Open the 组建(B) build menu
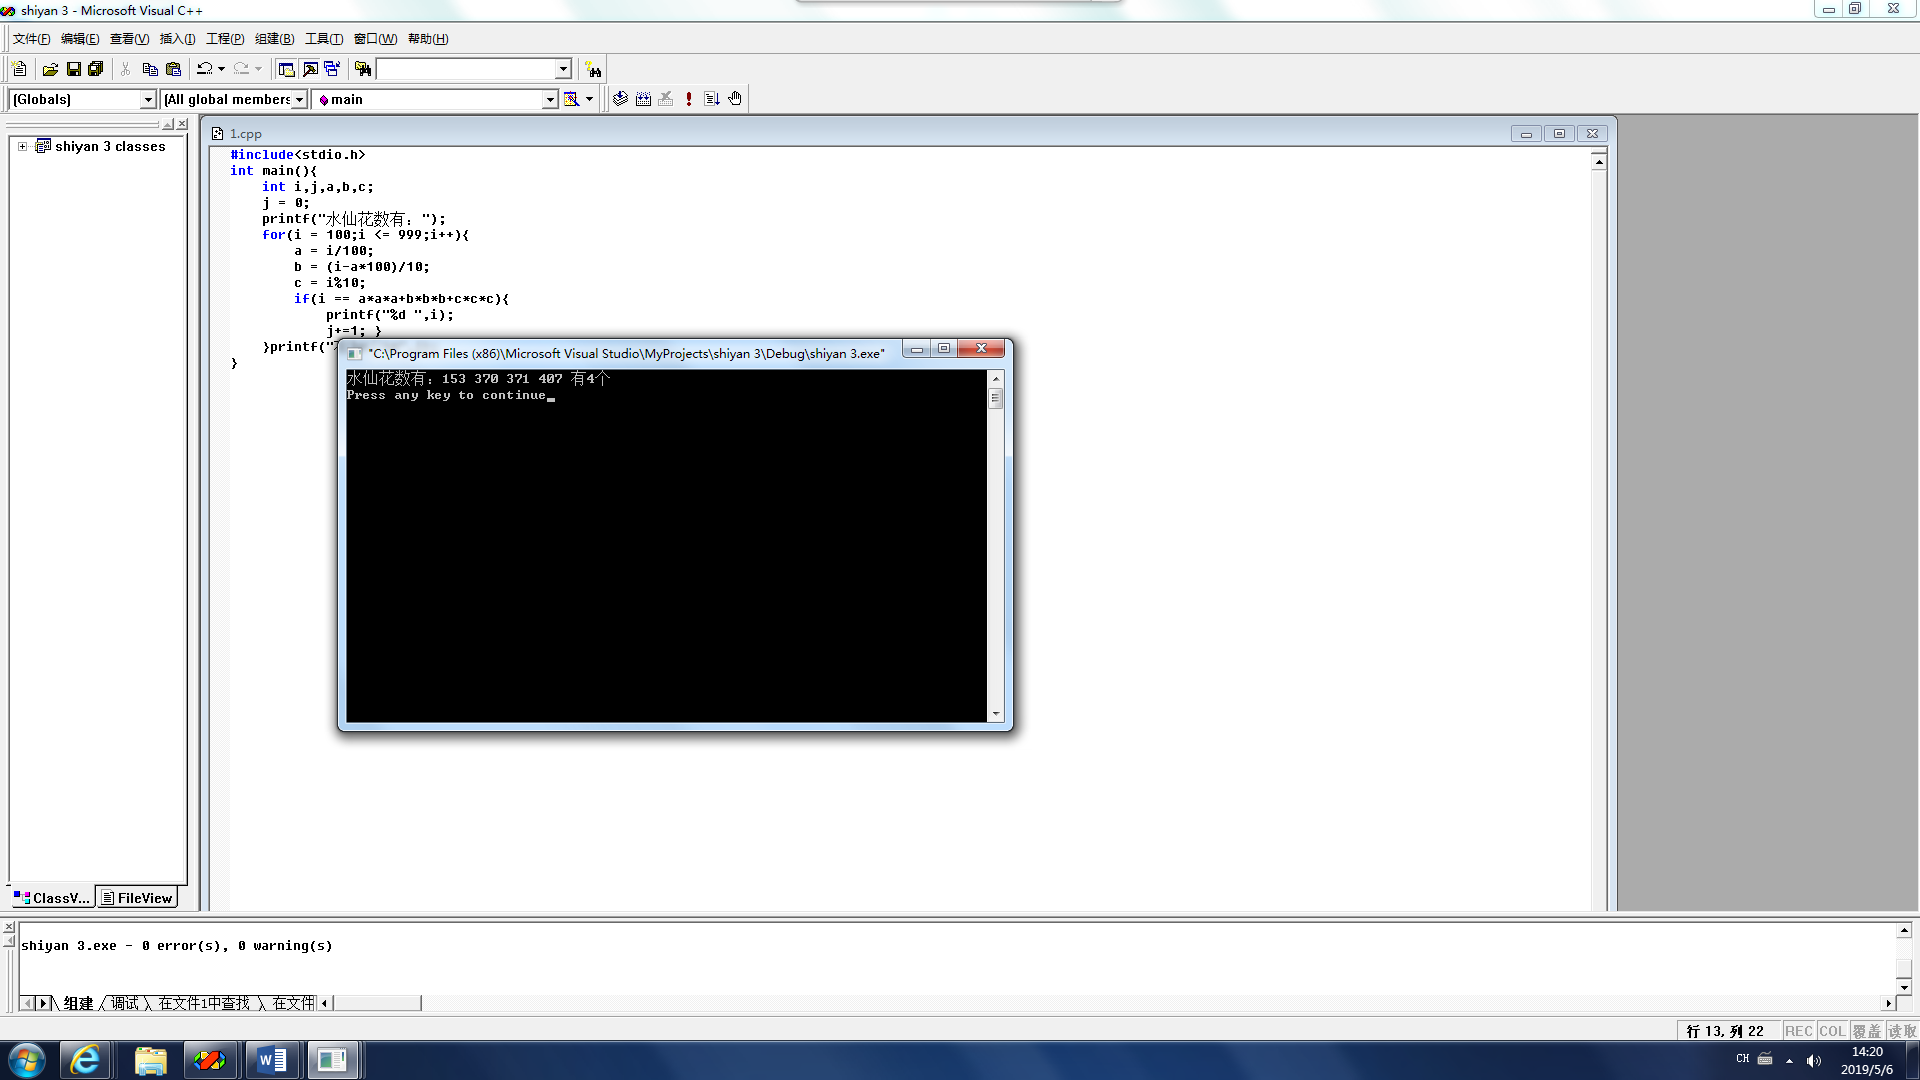Screen dimensions: 1920x1080 tap(274, 39)
